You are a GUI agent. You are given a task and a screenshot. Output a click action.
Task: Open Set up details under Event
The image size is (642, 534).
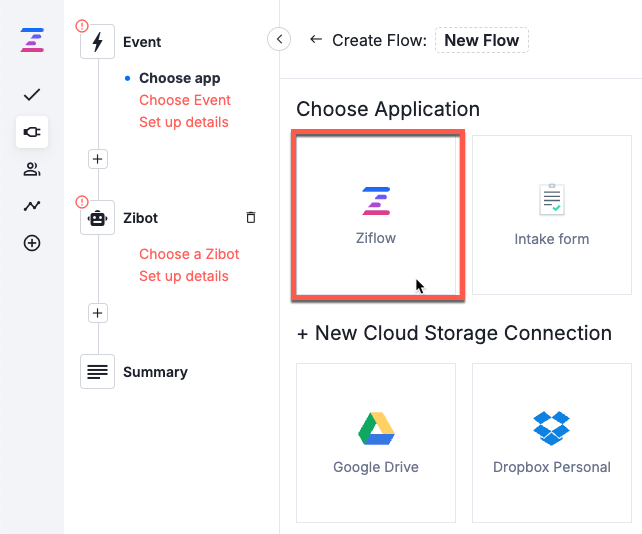click(x=184, y=122)
